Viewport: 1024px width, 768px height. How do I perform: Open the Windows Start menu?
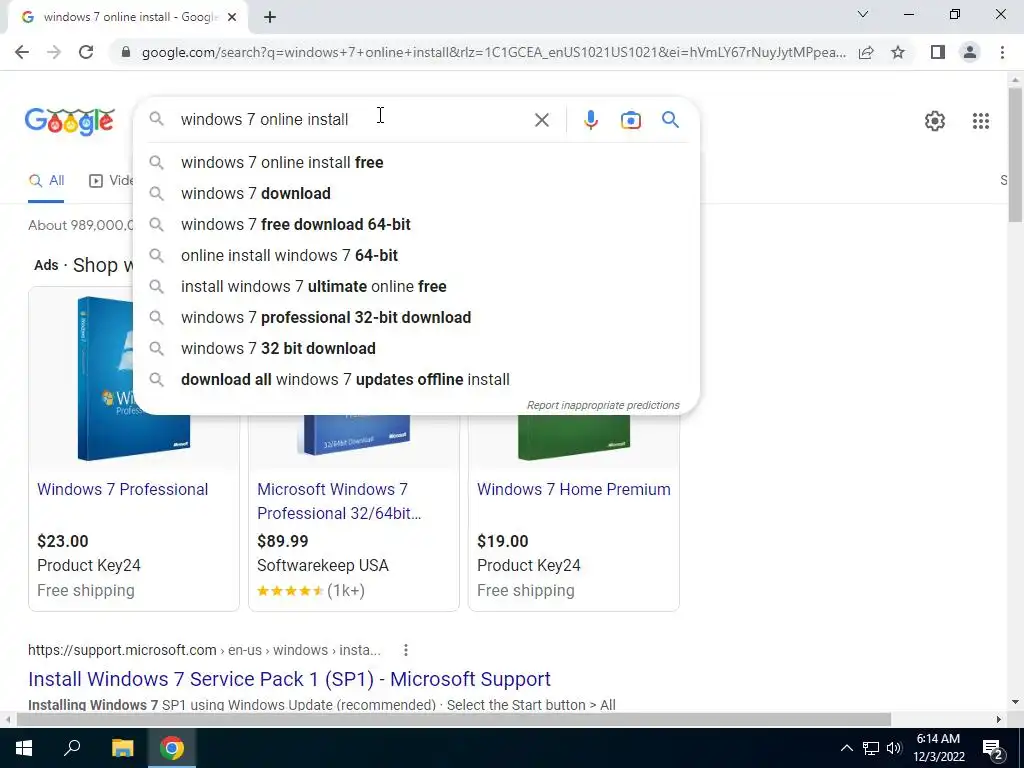click(24, 748)
